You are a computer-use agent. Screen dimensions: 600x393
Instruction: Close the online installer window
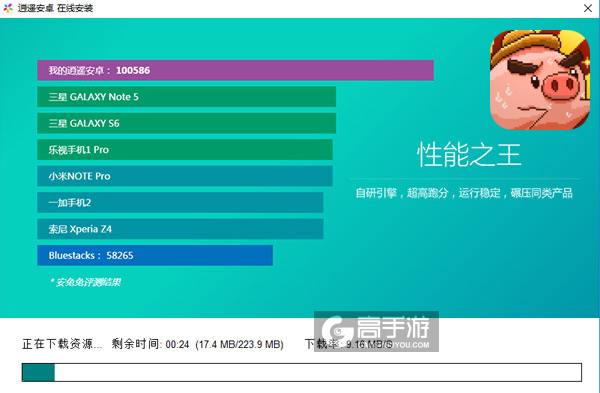point(588,8)
